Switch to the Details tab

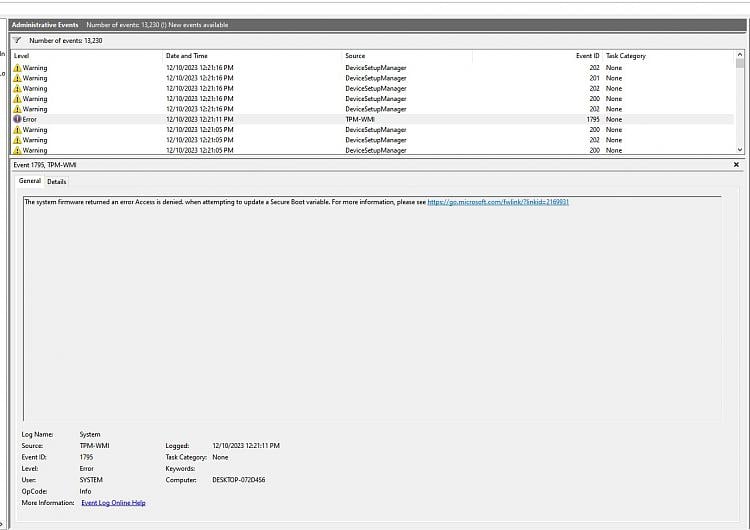[57, 181]
